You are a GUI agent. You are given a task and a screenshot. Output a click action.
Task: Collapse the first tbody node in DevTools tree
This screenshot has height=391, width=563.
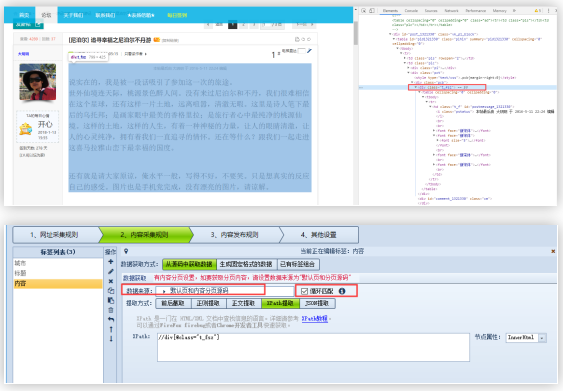tap(398, 48)
